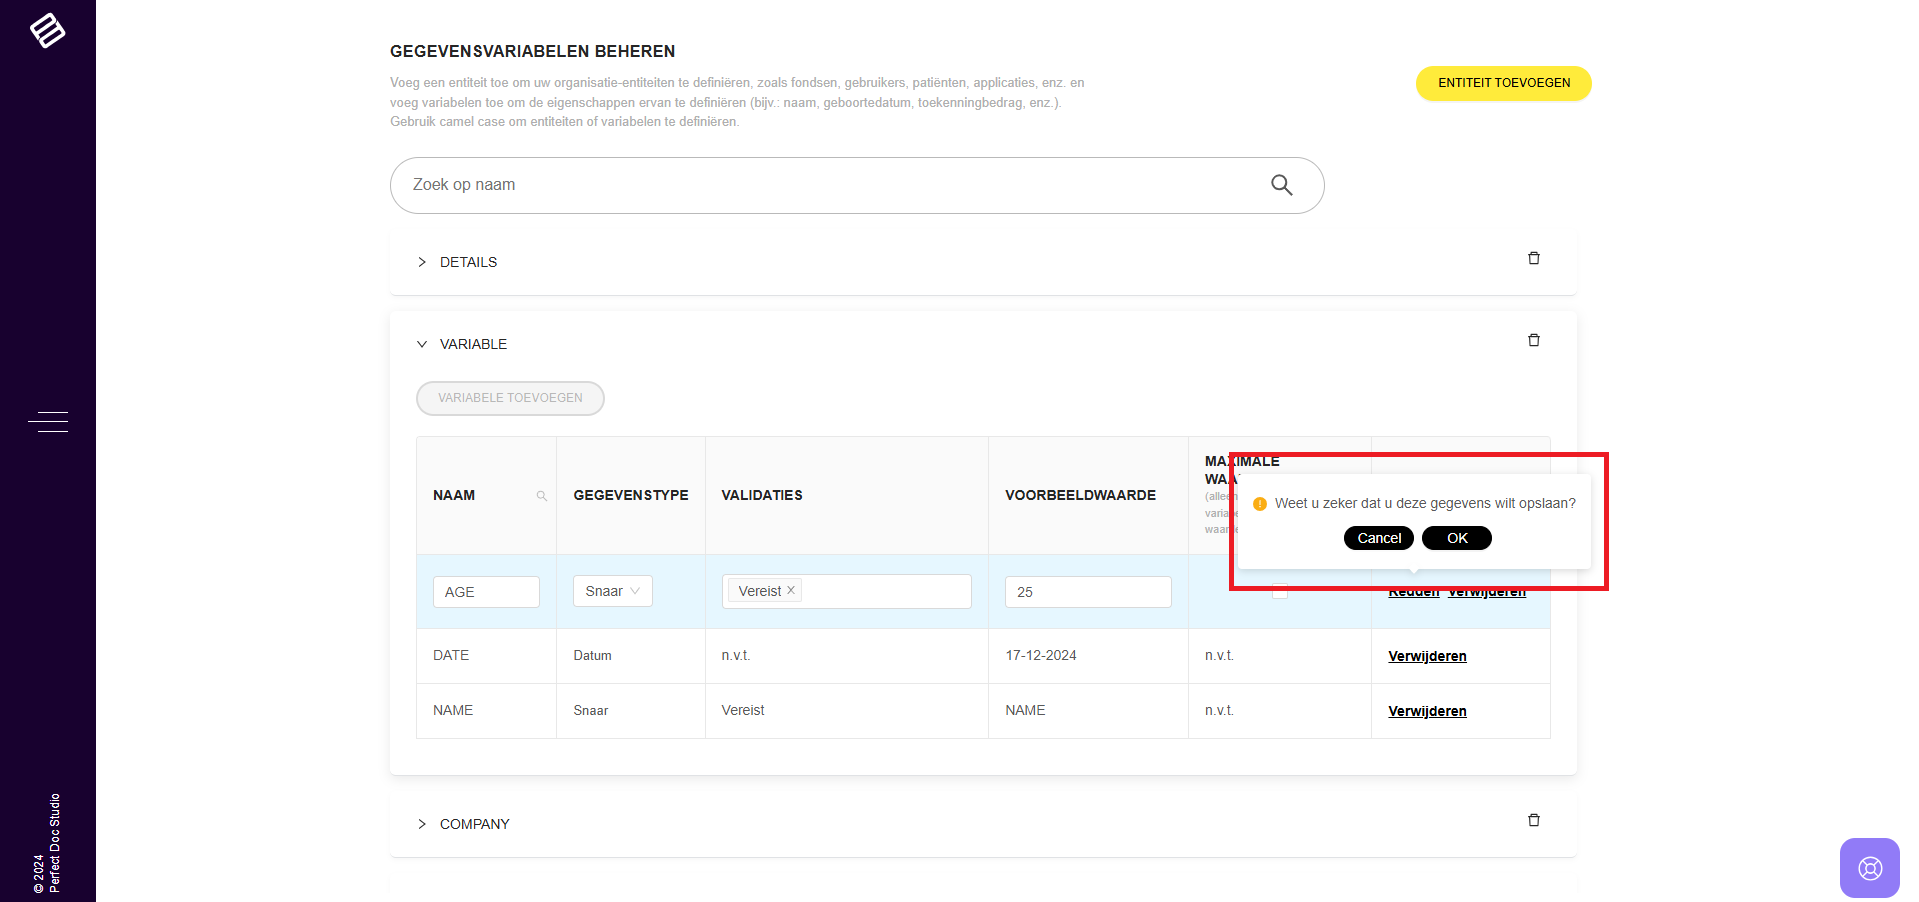Viewport: 1919px width, 902px height.
Task: Filter the NAAM column with search icon
Action: click(542, 496)
